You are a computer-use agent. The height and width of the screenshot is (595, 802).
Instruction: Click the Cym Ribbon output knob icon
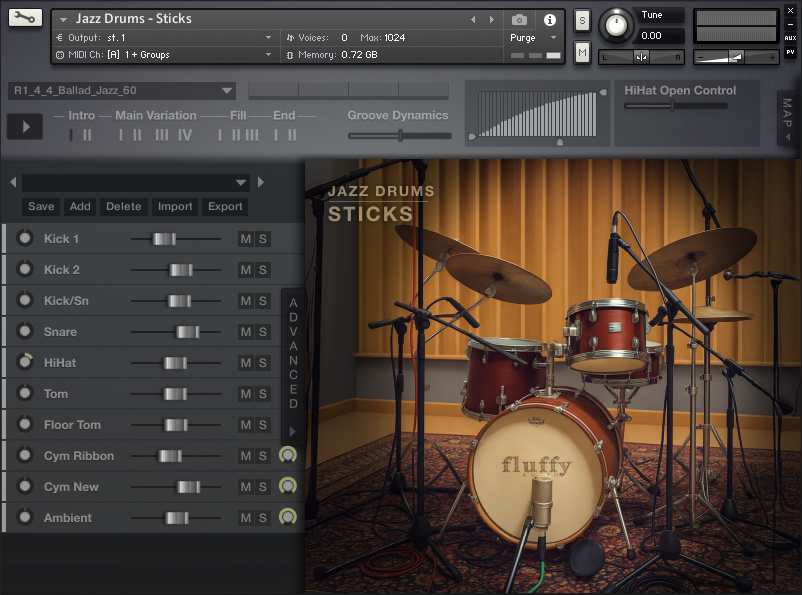click(x=288, y=456)
